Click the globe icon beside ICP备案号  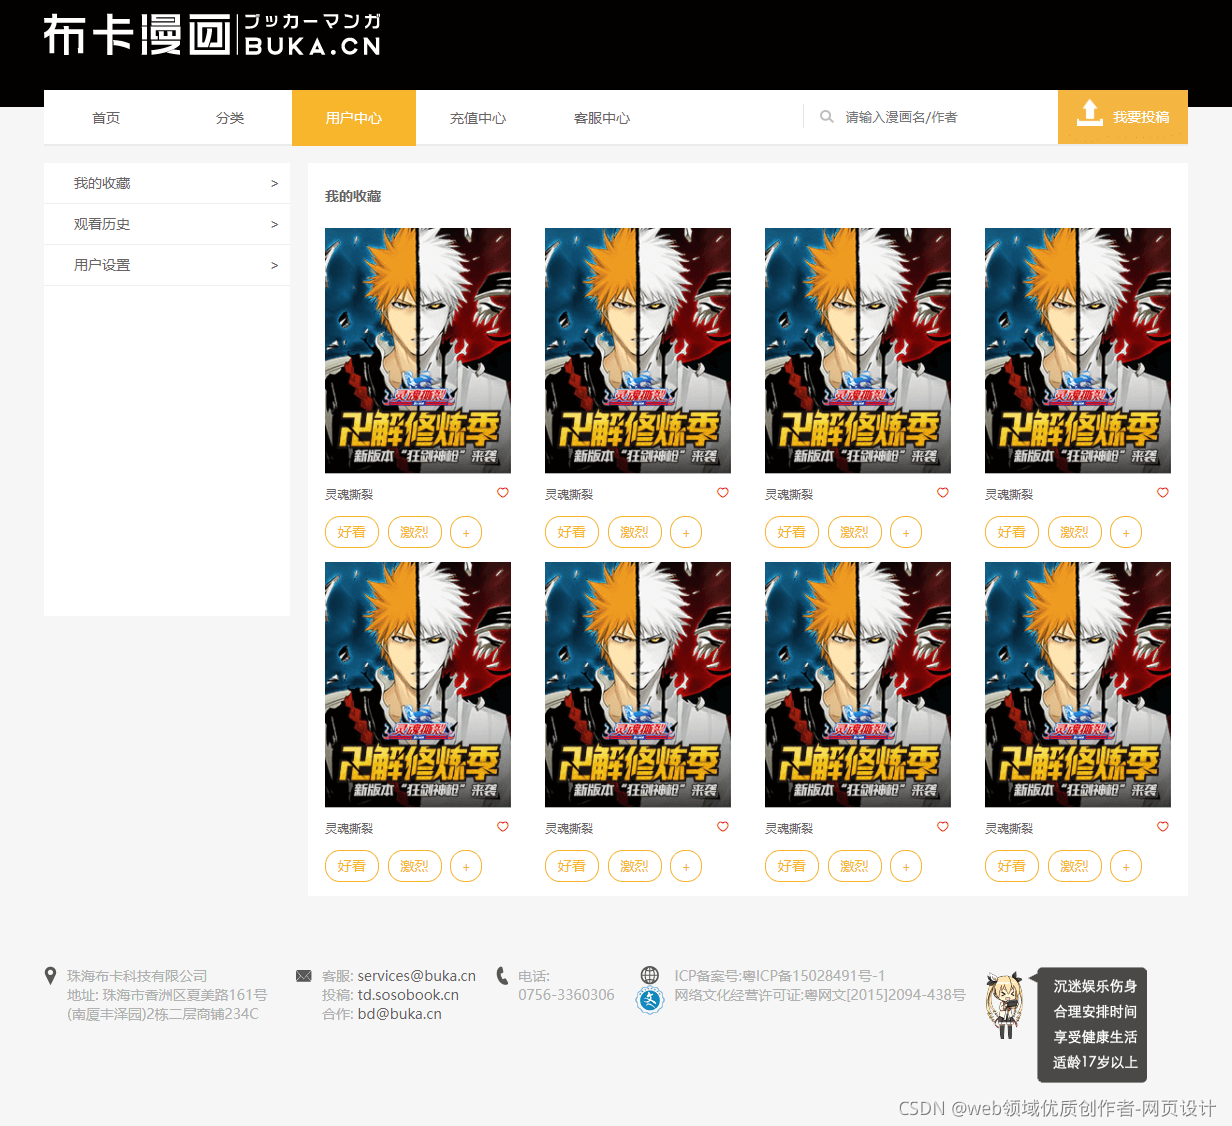click(x=650, y=975)
